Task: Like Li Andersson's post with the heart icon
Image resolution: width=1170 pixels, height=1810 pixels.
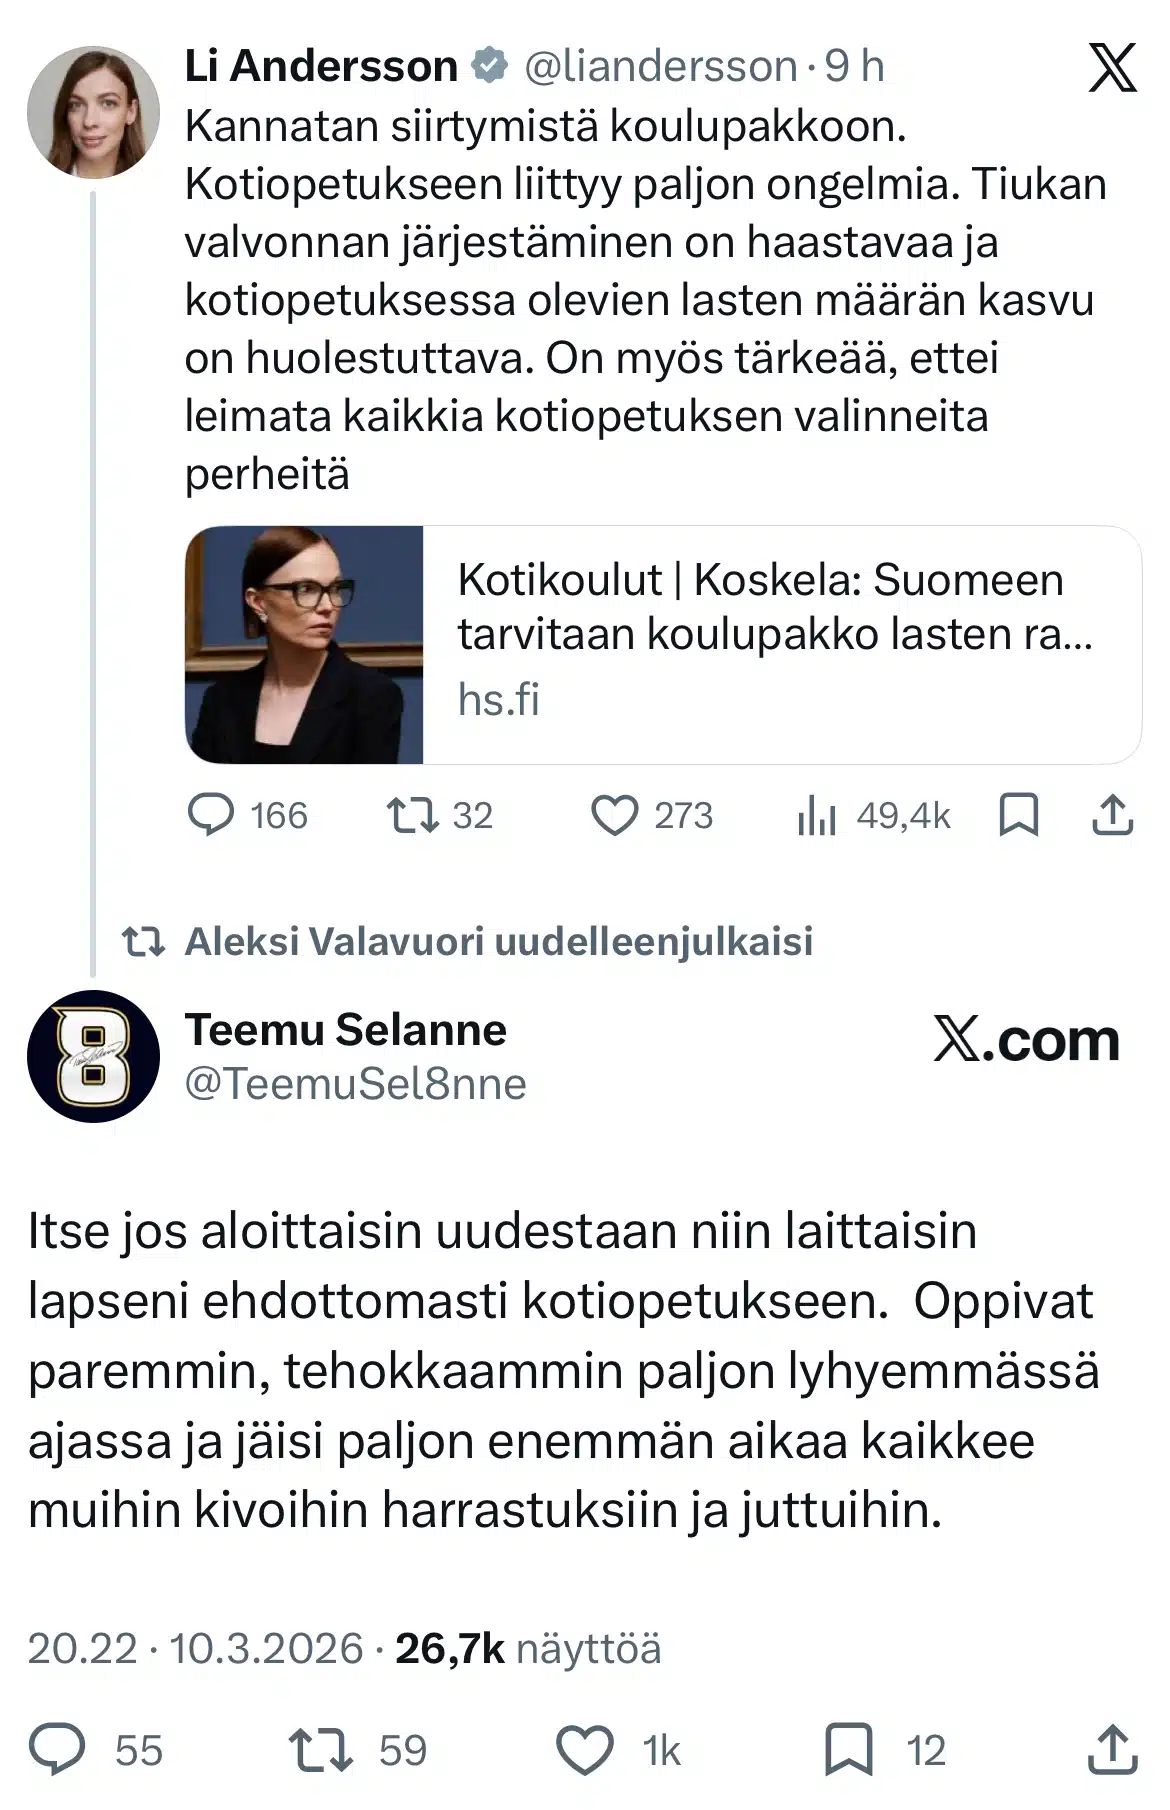Action: tap(614, 815)
